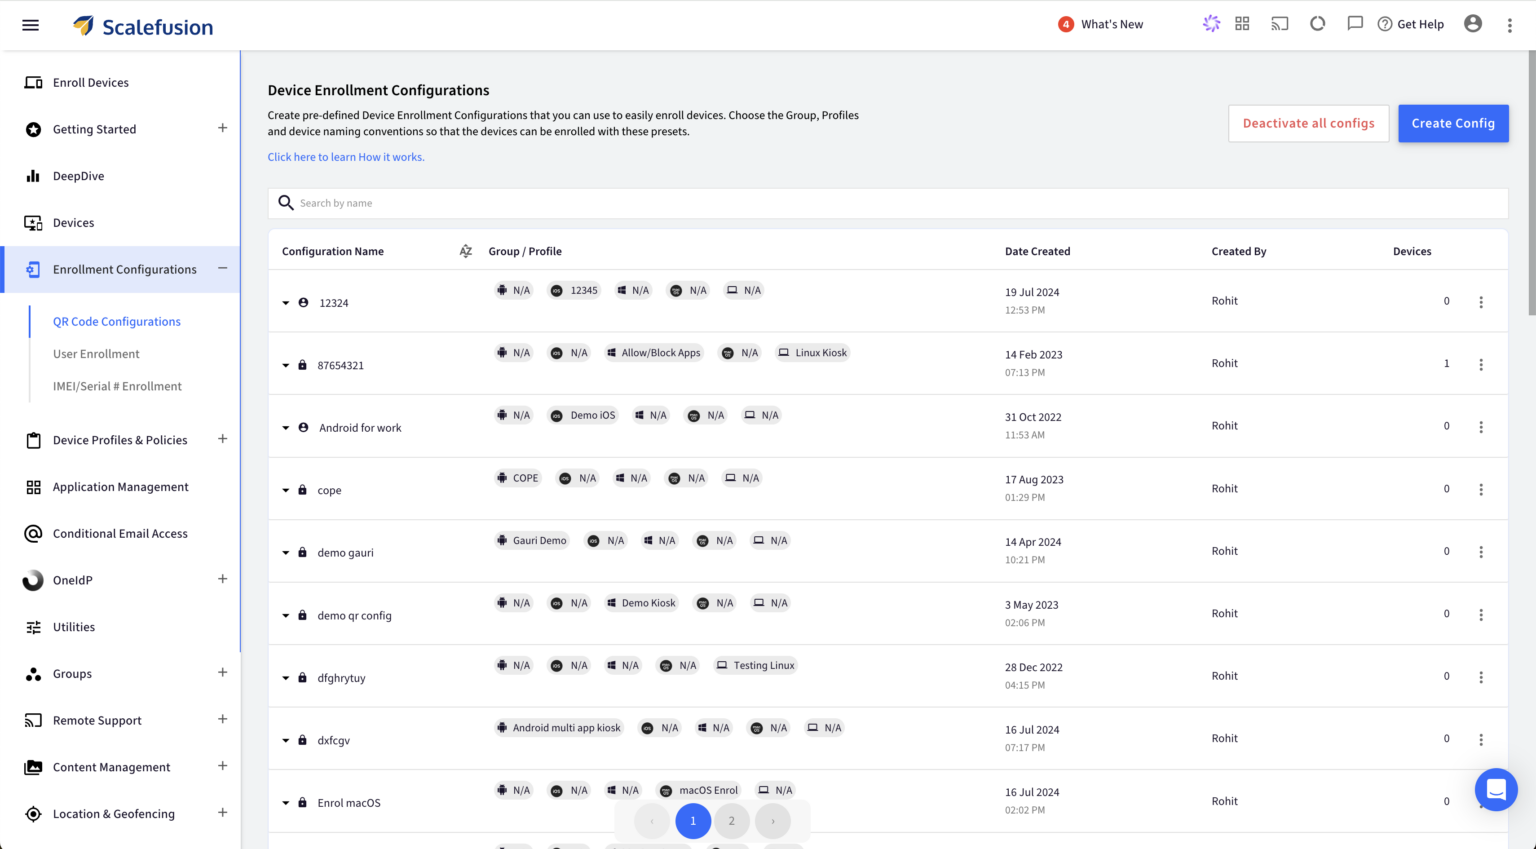Select User Enrollment in sidebar
The image size is (1536, 849).
point(96,354)
